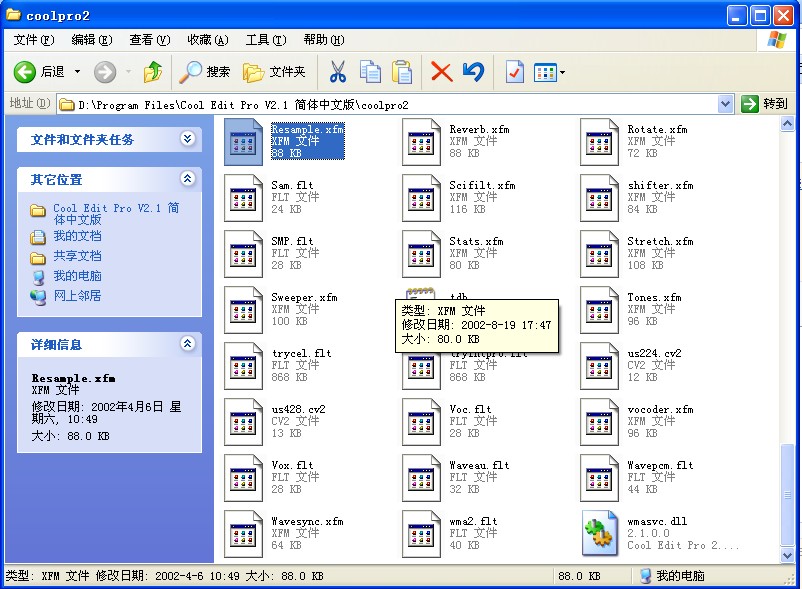Click the Paste clipboard icon
Viewport: 802px width, 589px height.
(402, 72)
